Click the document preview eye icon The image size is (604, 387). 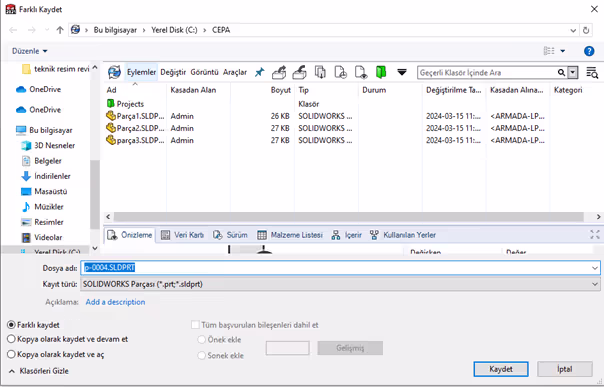click(361, 72)
